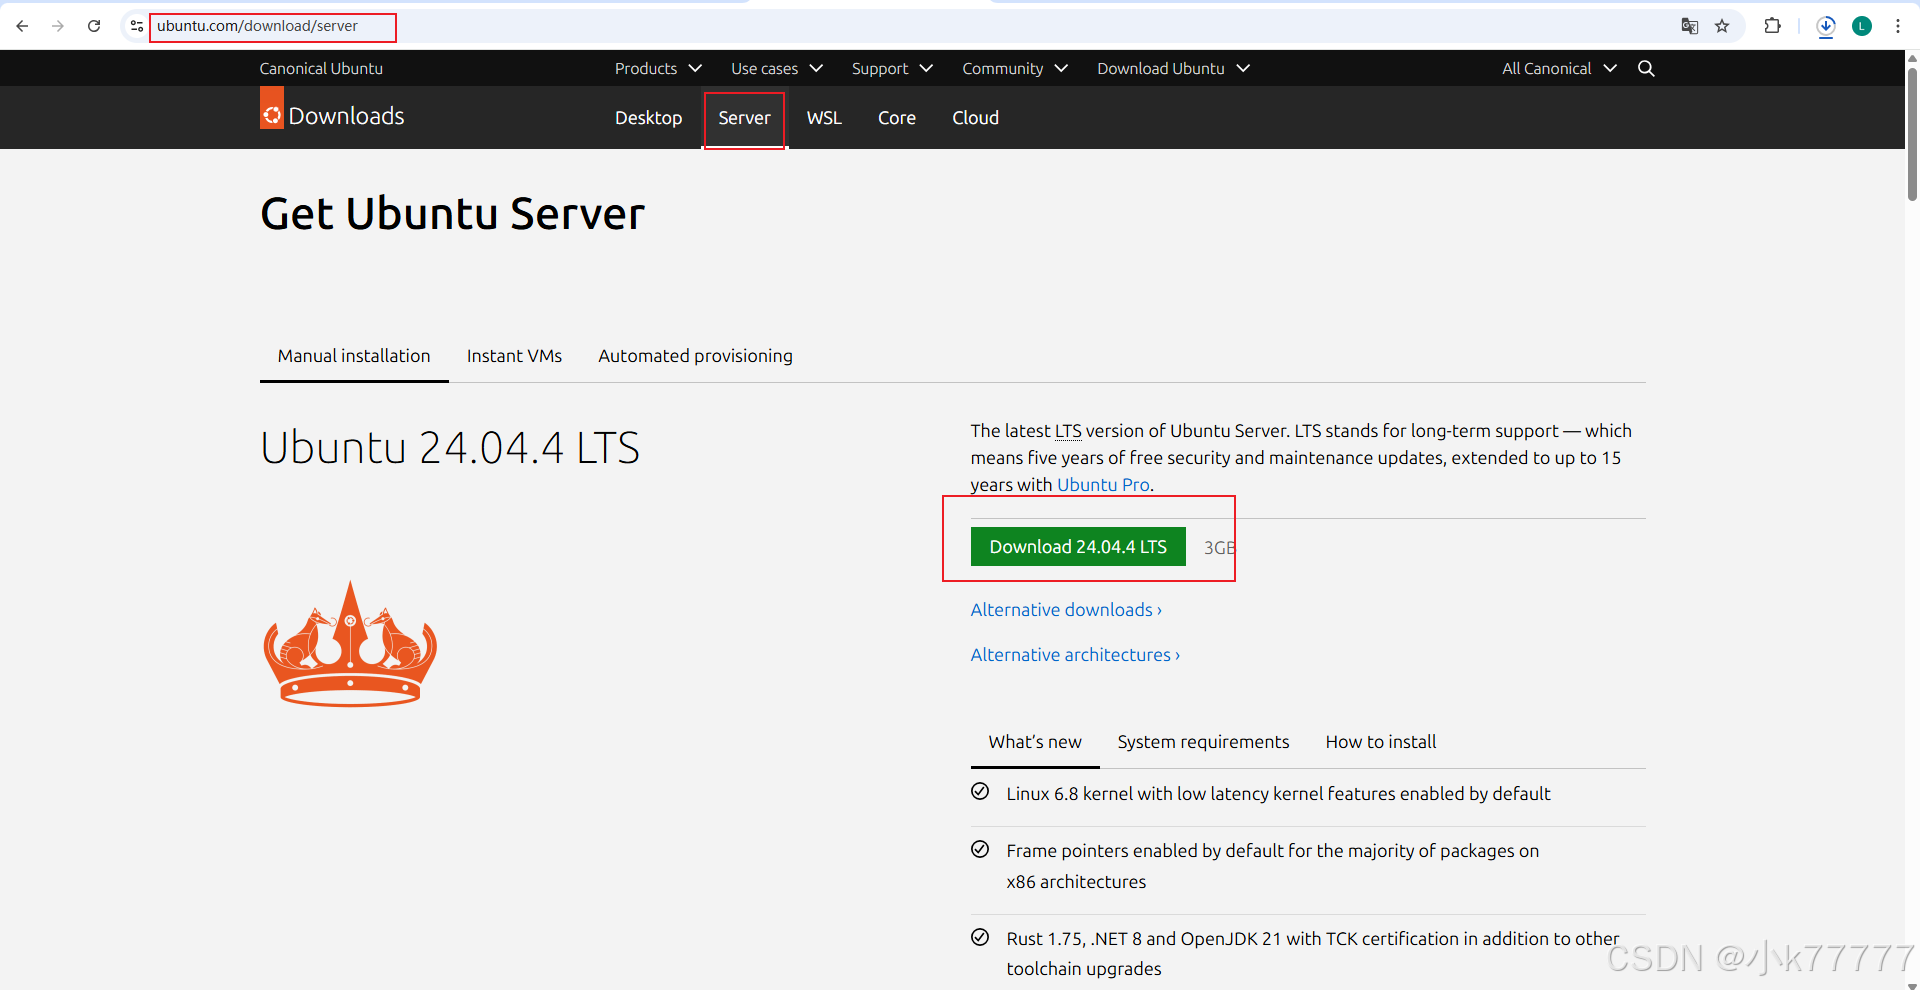Select the Instant VMs tab
1920x990 pixels.
point(514,356)
